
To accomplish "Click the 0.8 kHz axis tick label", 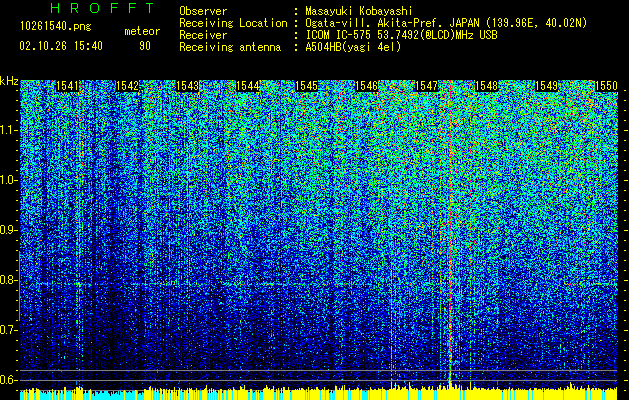I will [x=8, y=280].
